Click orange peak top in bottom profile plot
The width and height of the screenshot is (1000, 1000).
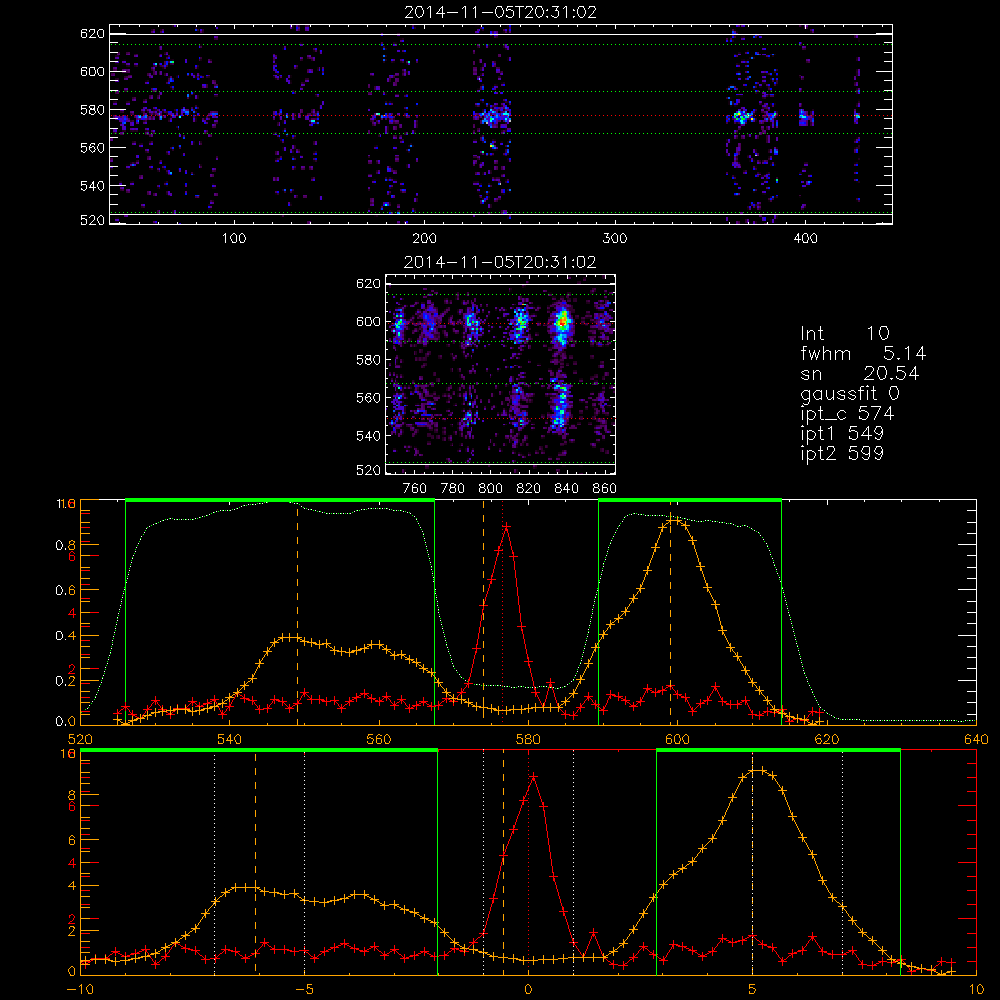758,770
